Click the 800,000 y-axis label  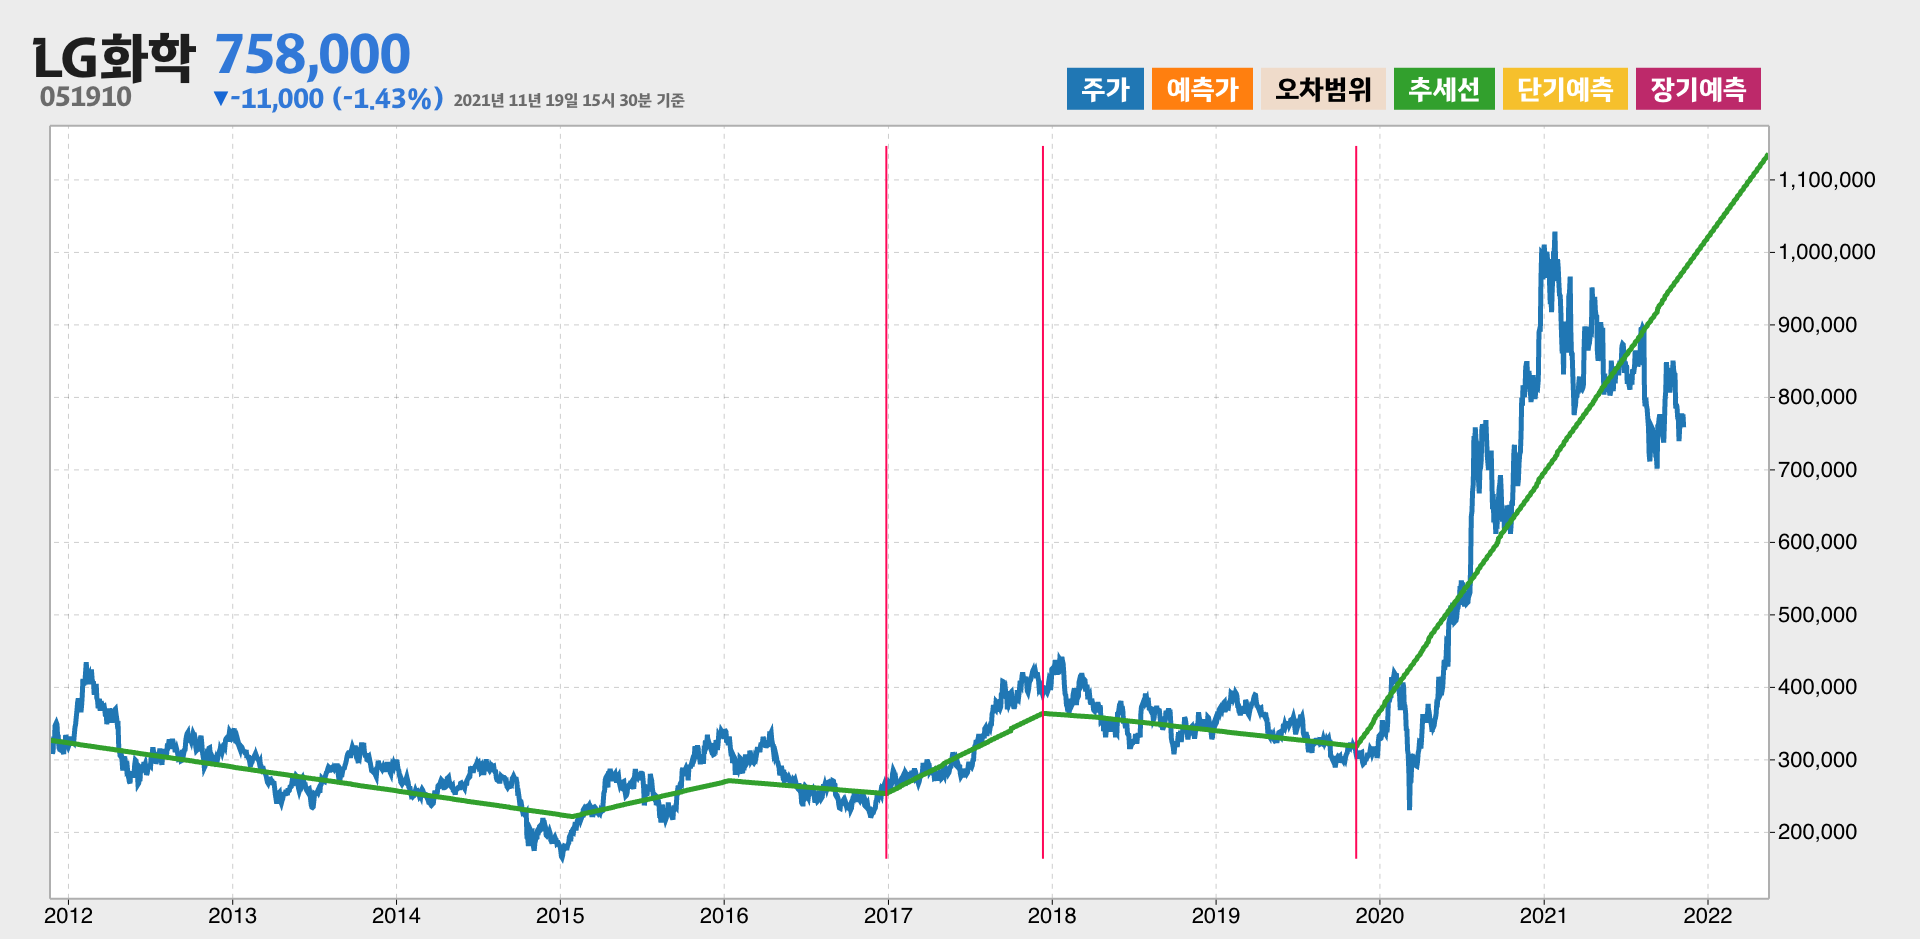tap(1818, 397)
